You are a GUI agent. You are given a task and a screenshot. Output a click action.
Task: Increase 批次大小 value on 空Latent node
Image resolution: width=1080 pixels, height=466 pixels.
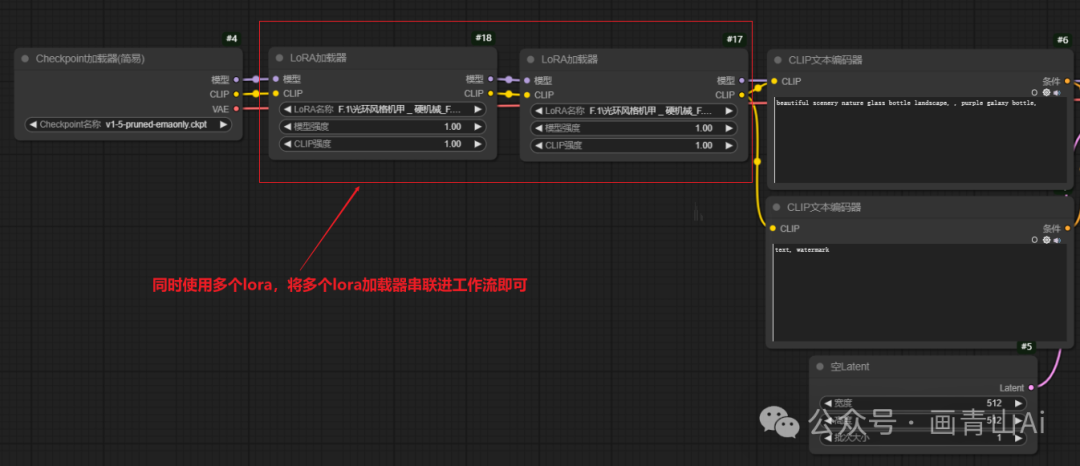pos(1017,437)
